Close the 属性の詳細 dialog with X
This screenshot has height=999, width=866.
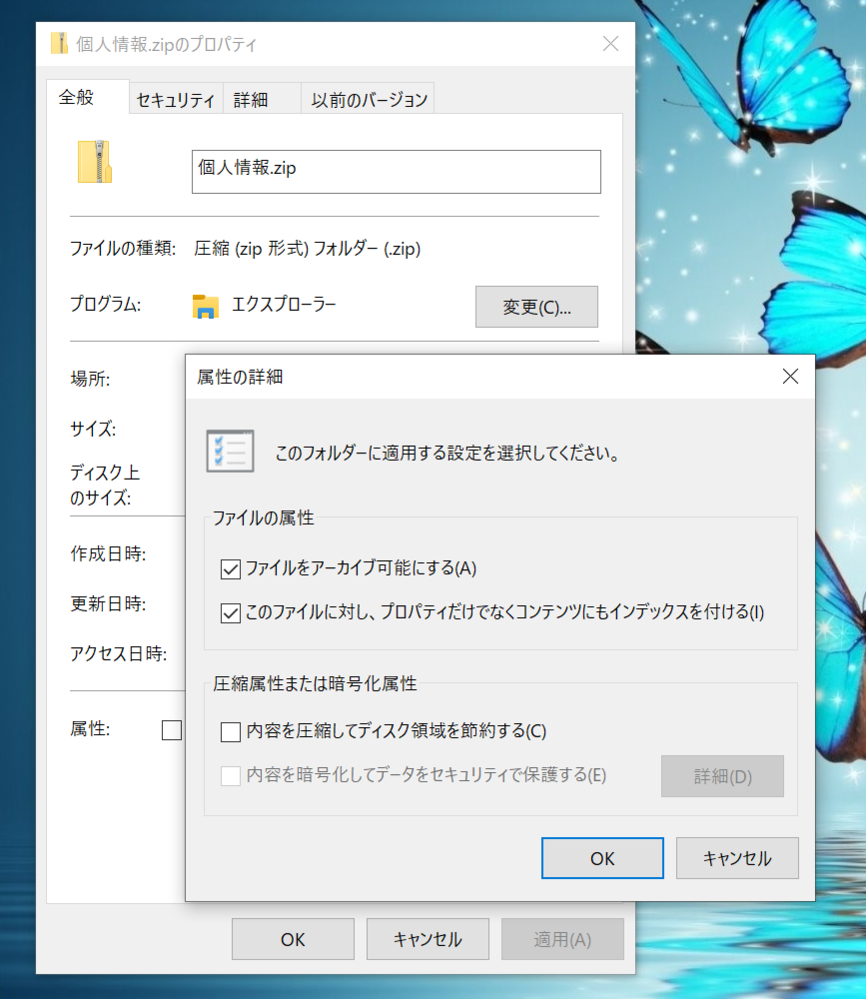tap(790, 377)
